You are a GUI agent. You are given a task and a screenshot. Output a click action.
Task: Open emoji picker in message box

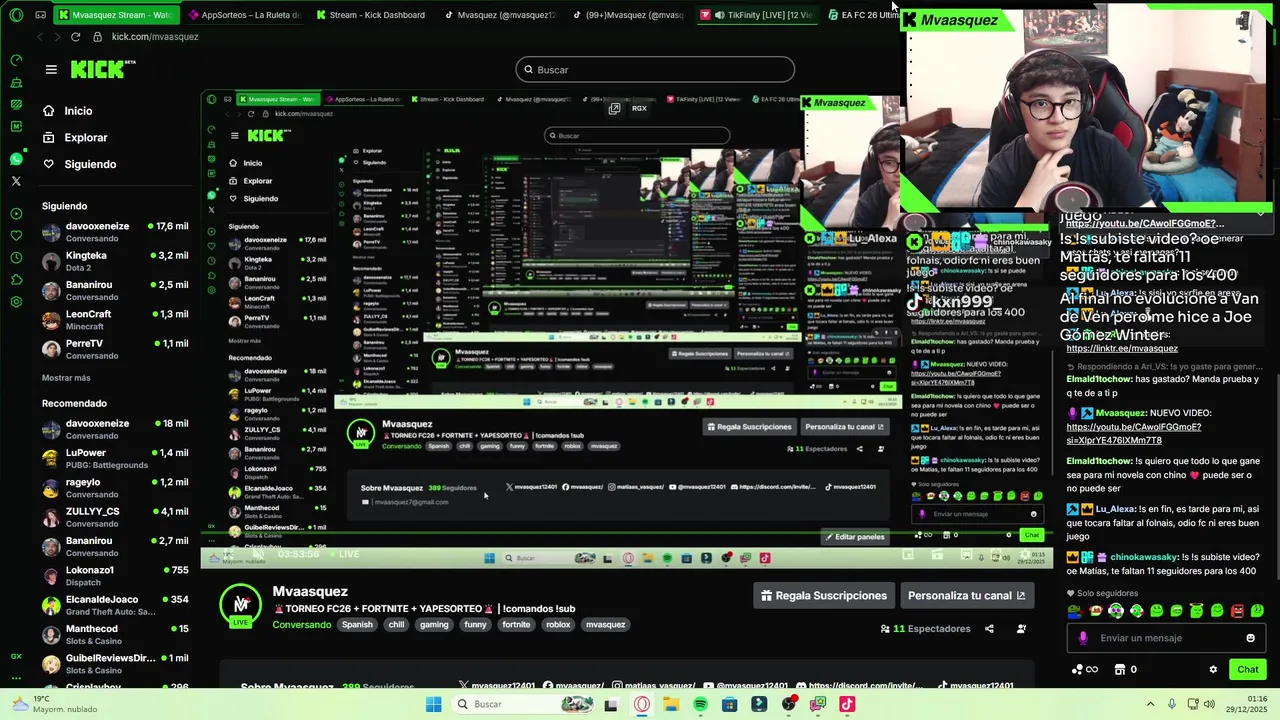pyautogui.click(x=1250, y=638)
